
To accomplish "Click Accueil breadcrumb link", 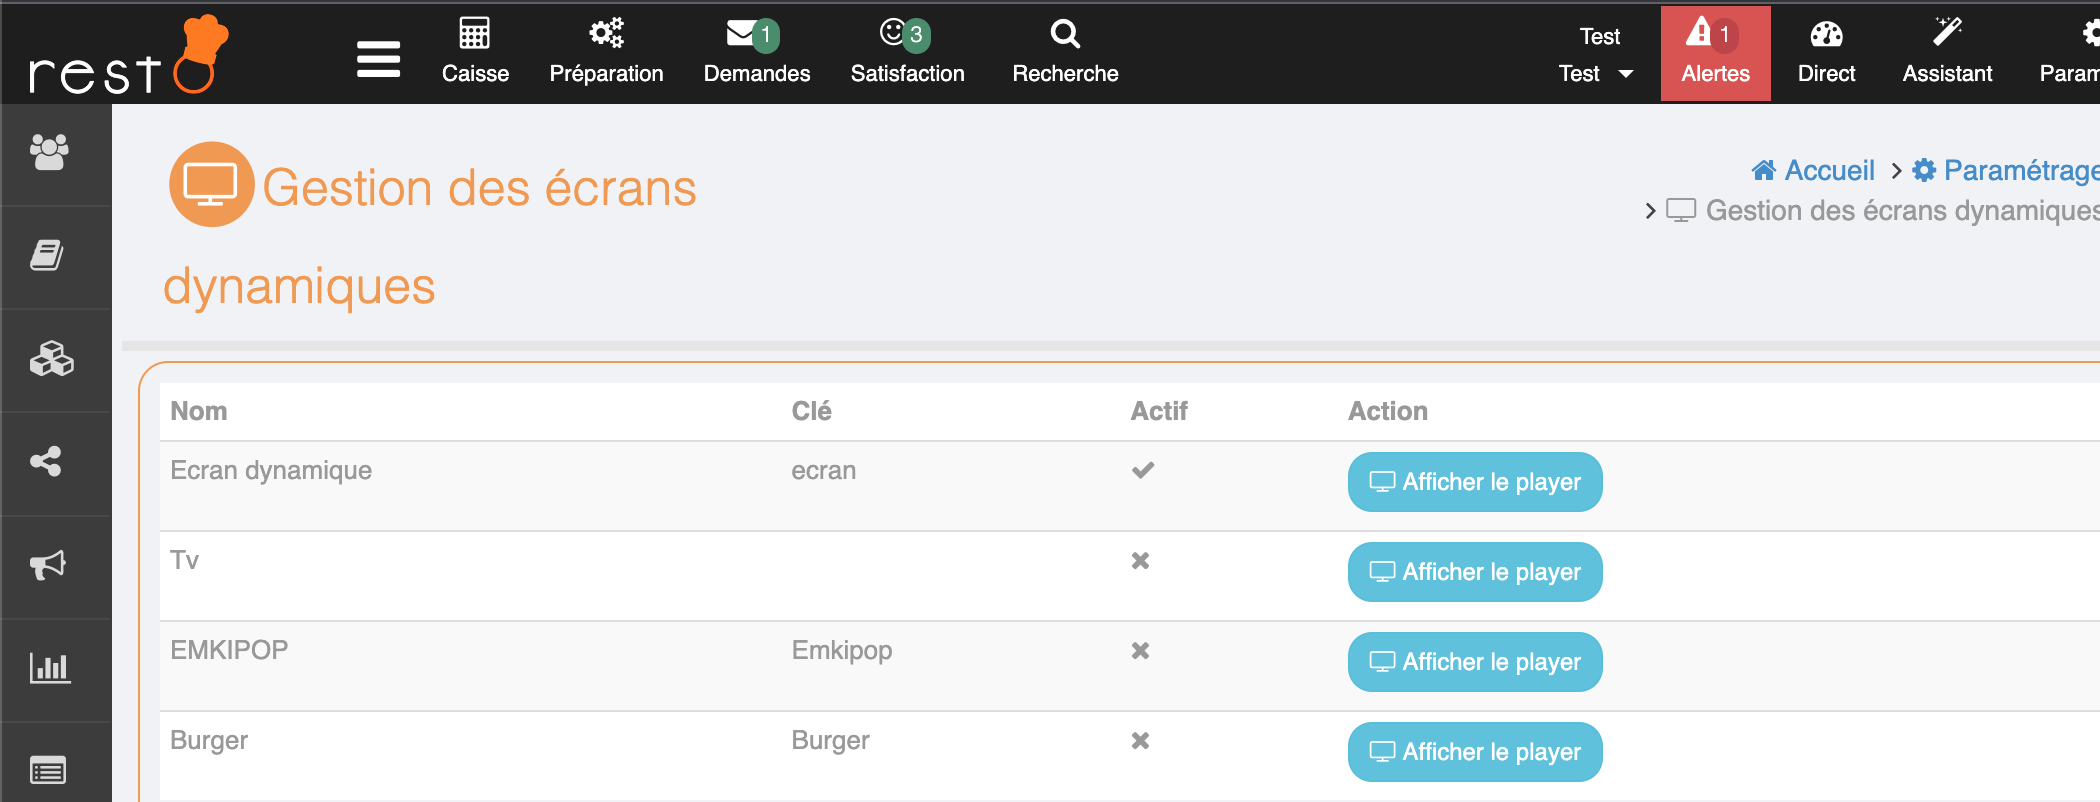I will click(1814, 171).
